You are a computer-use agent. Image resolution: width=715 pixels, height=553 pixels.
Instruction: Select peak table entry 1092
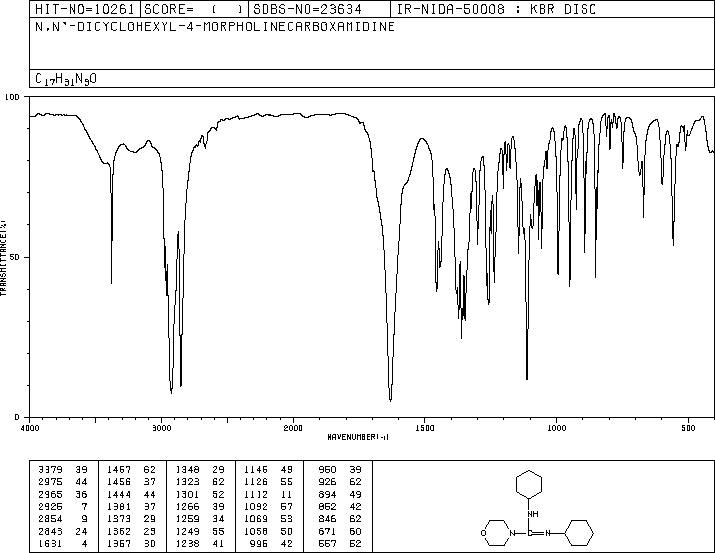256,506
